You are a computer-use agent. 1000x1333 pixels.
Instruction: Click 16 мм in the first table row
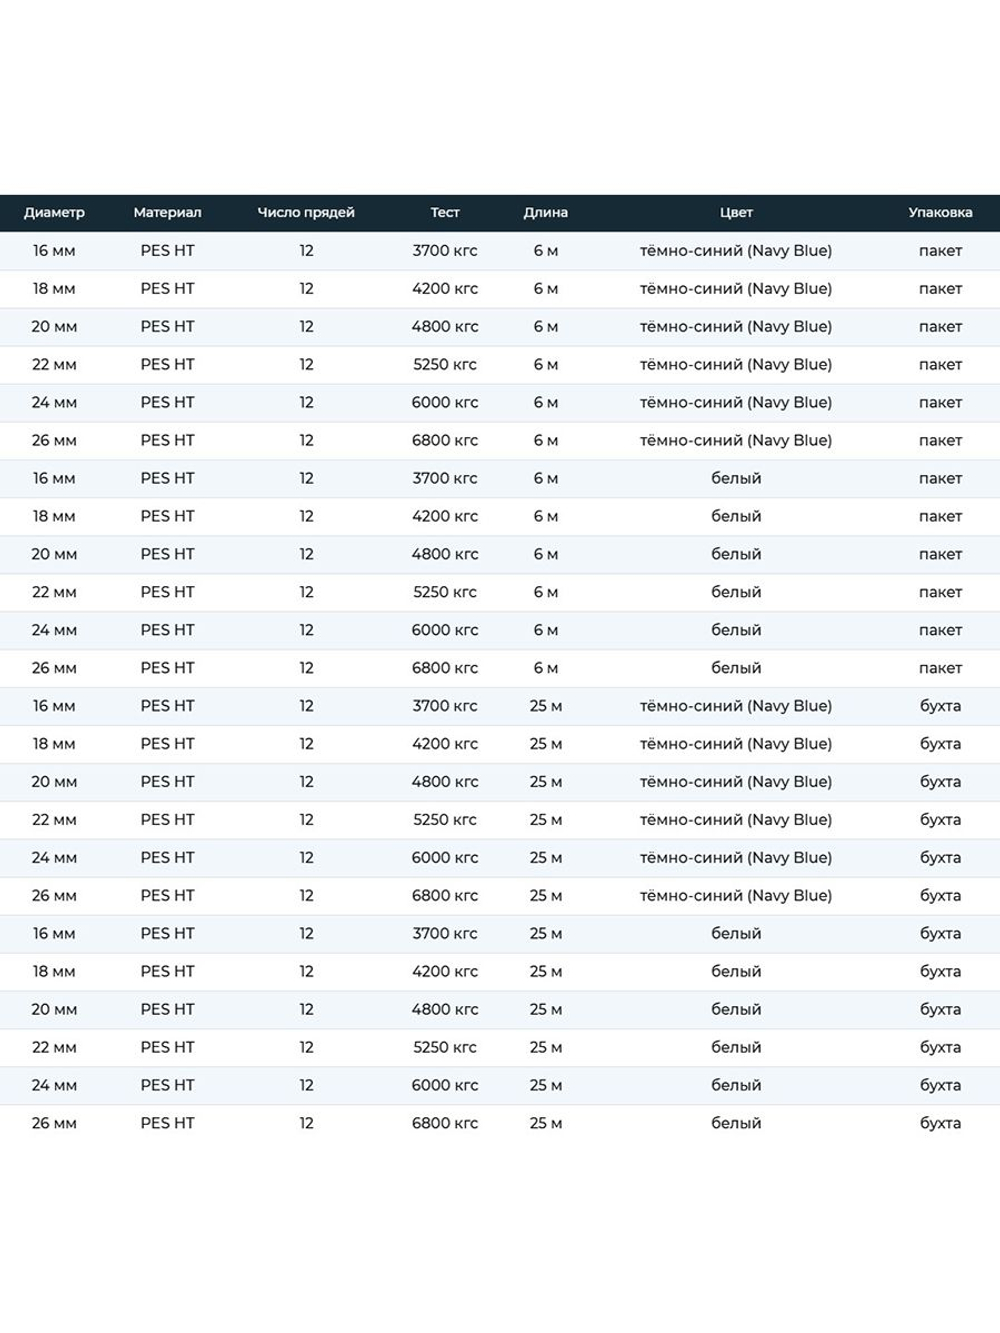(x=54, y=250)
